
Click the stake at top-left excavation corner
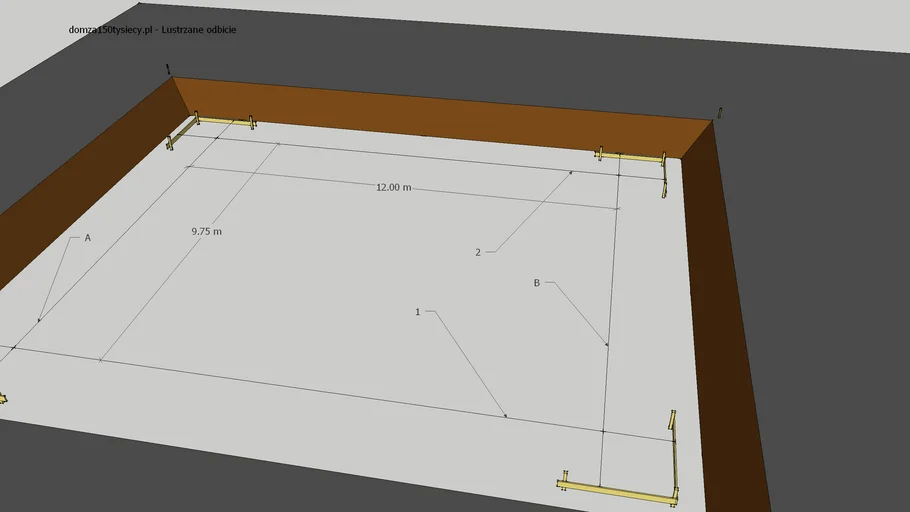tap(168, 69)
